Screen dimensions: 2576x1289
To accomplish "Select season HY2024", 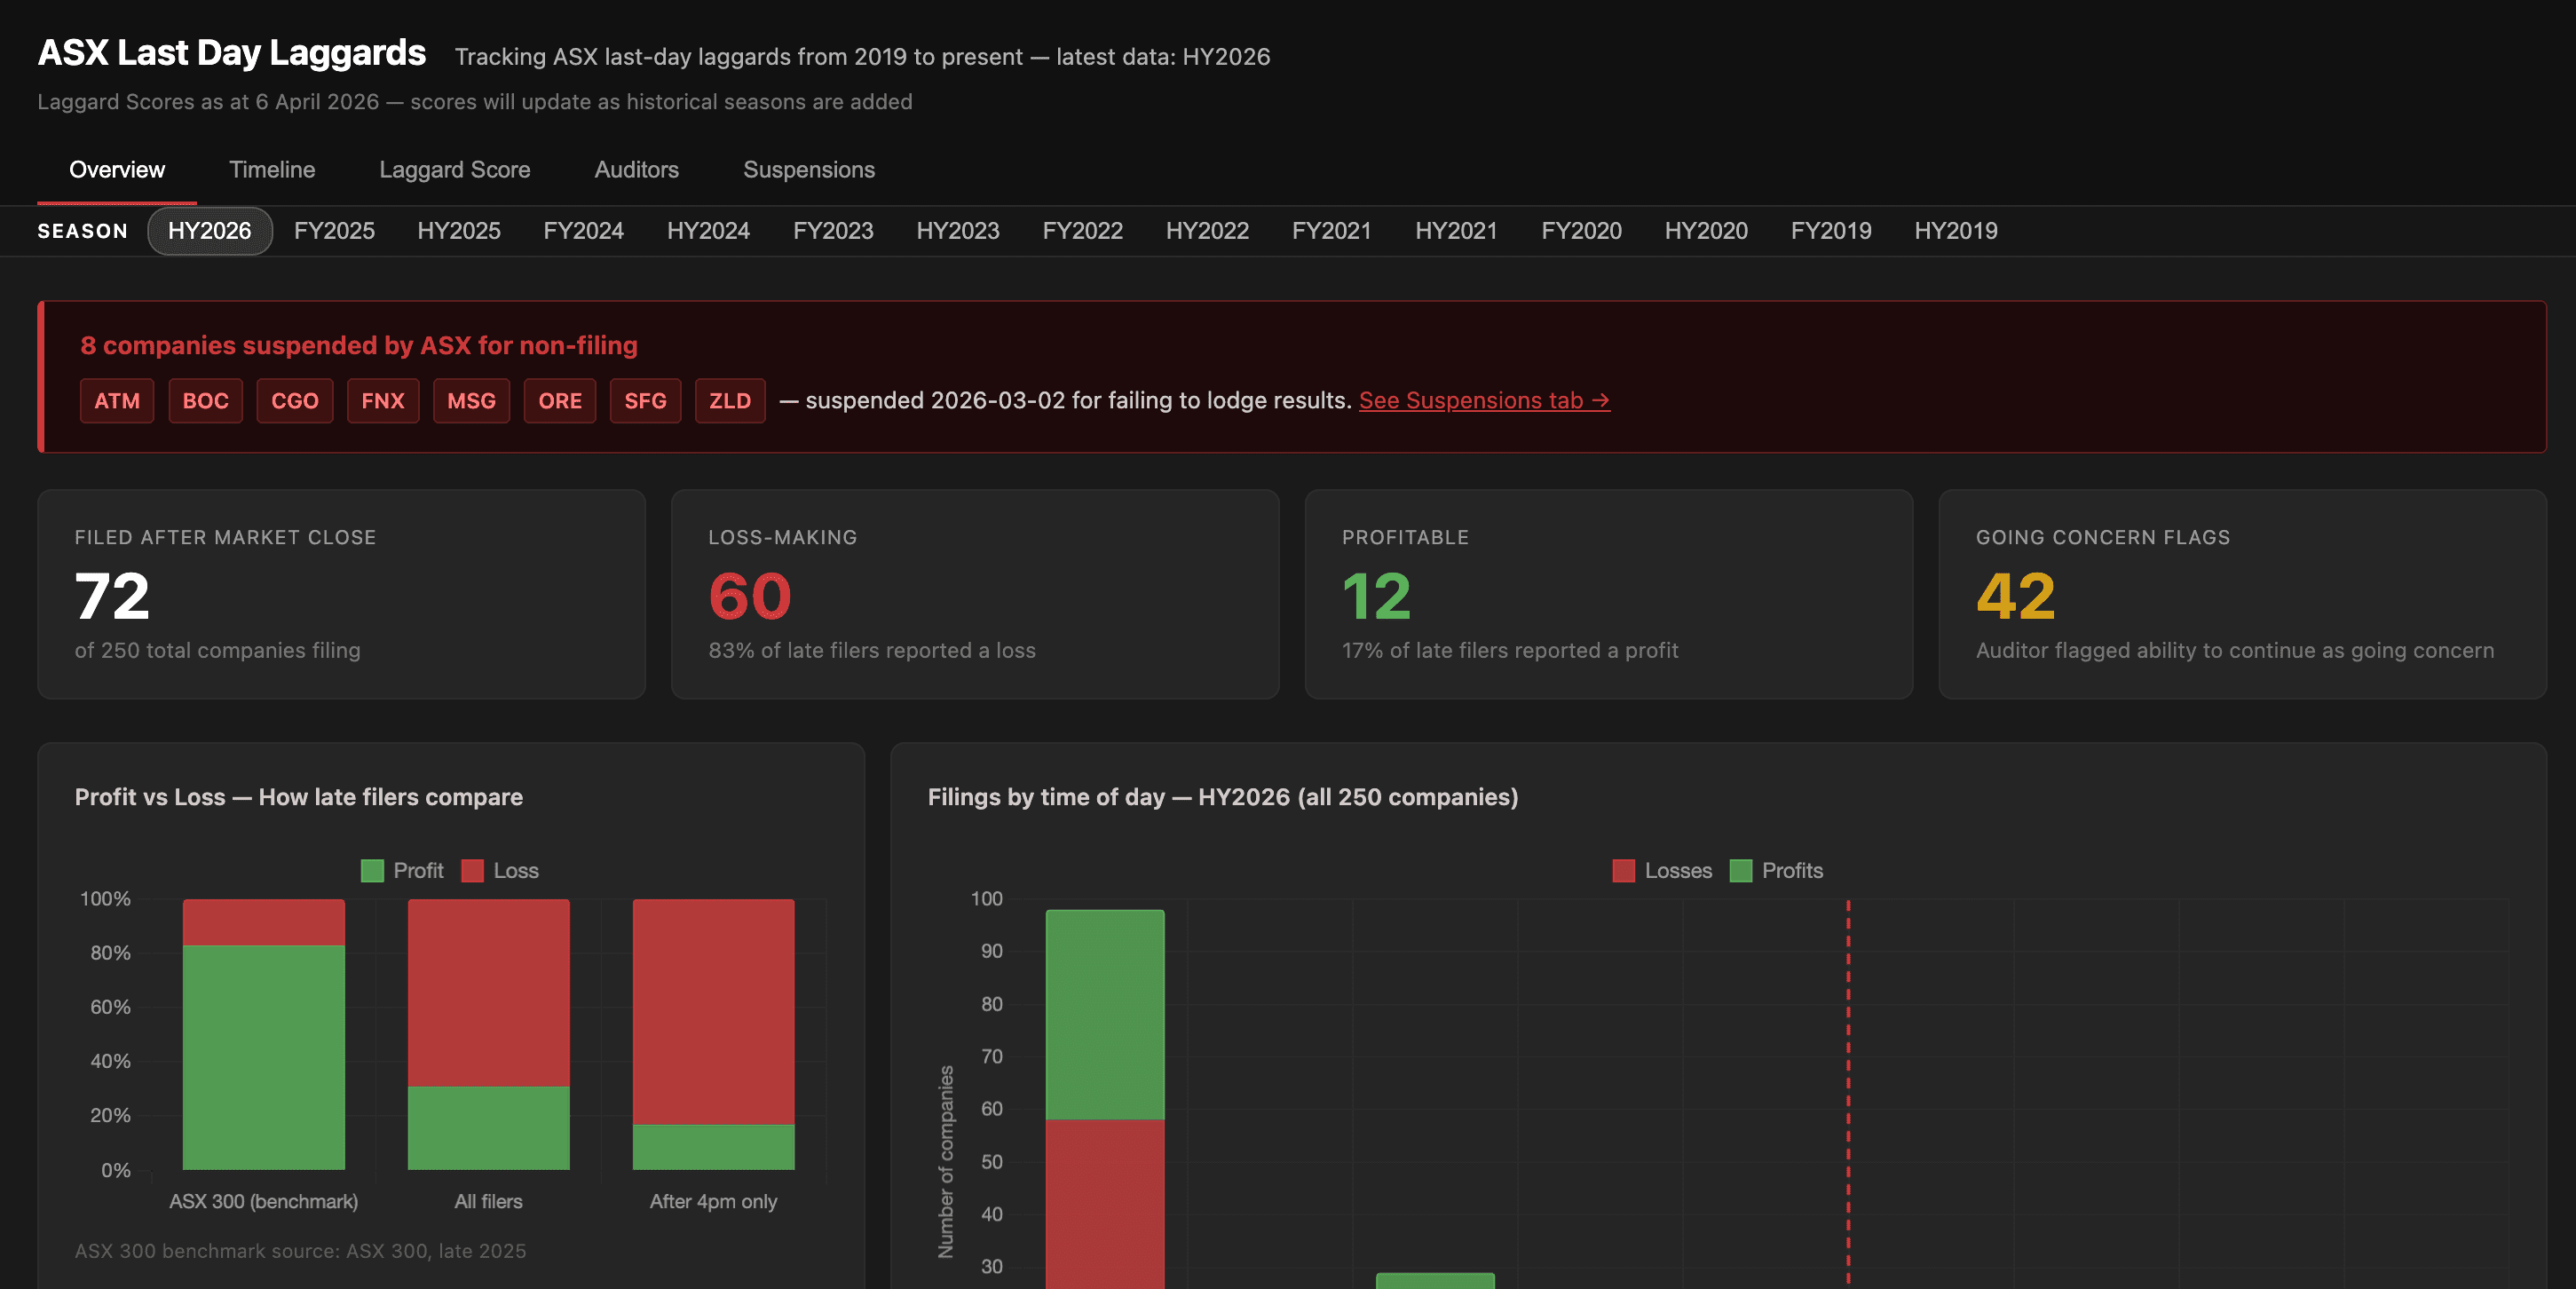I will coord(708,231).
